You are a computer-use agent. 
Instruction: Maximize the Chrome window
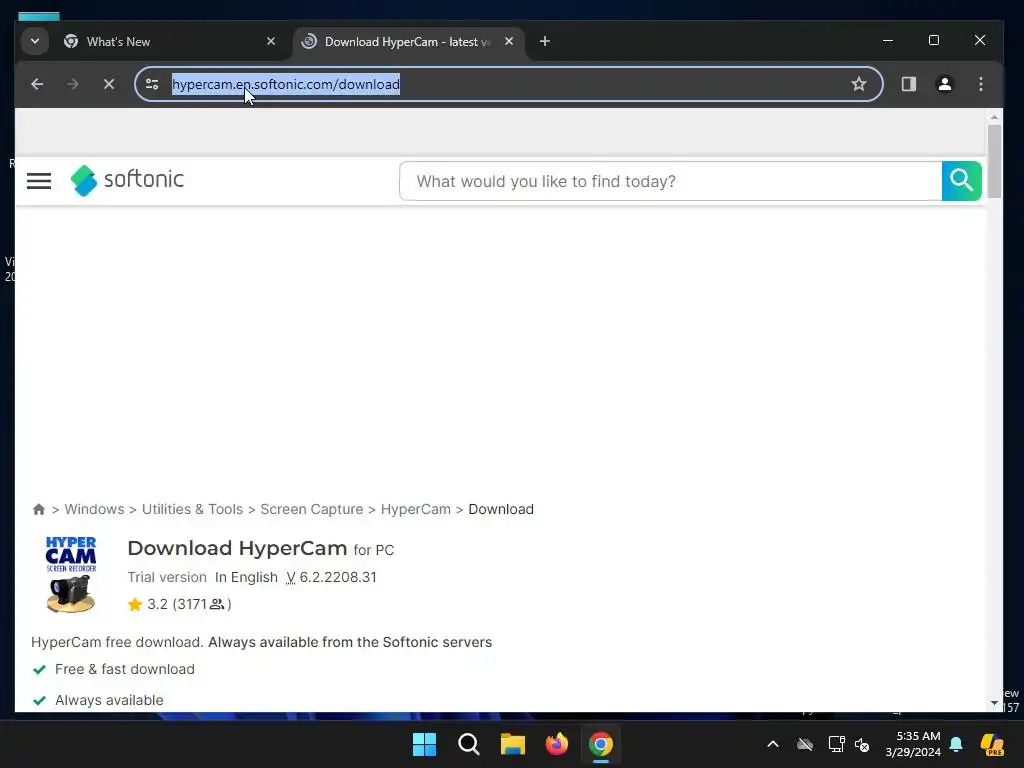934,40
